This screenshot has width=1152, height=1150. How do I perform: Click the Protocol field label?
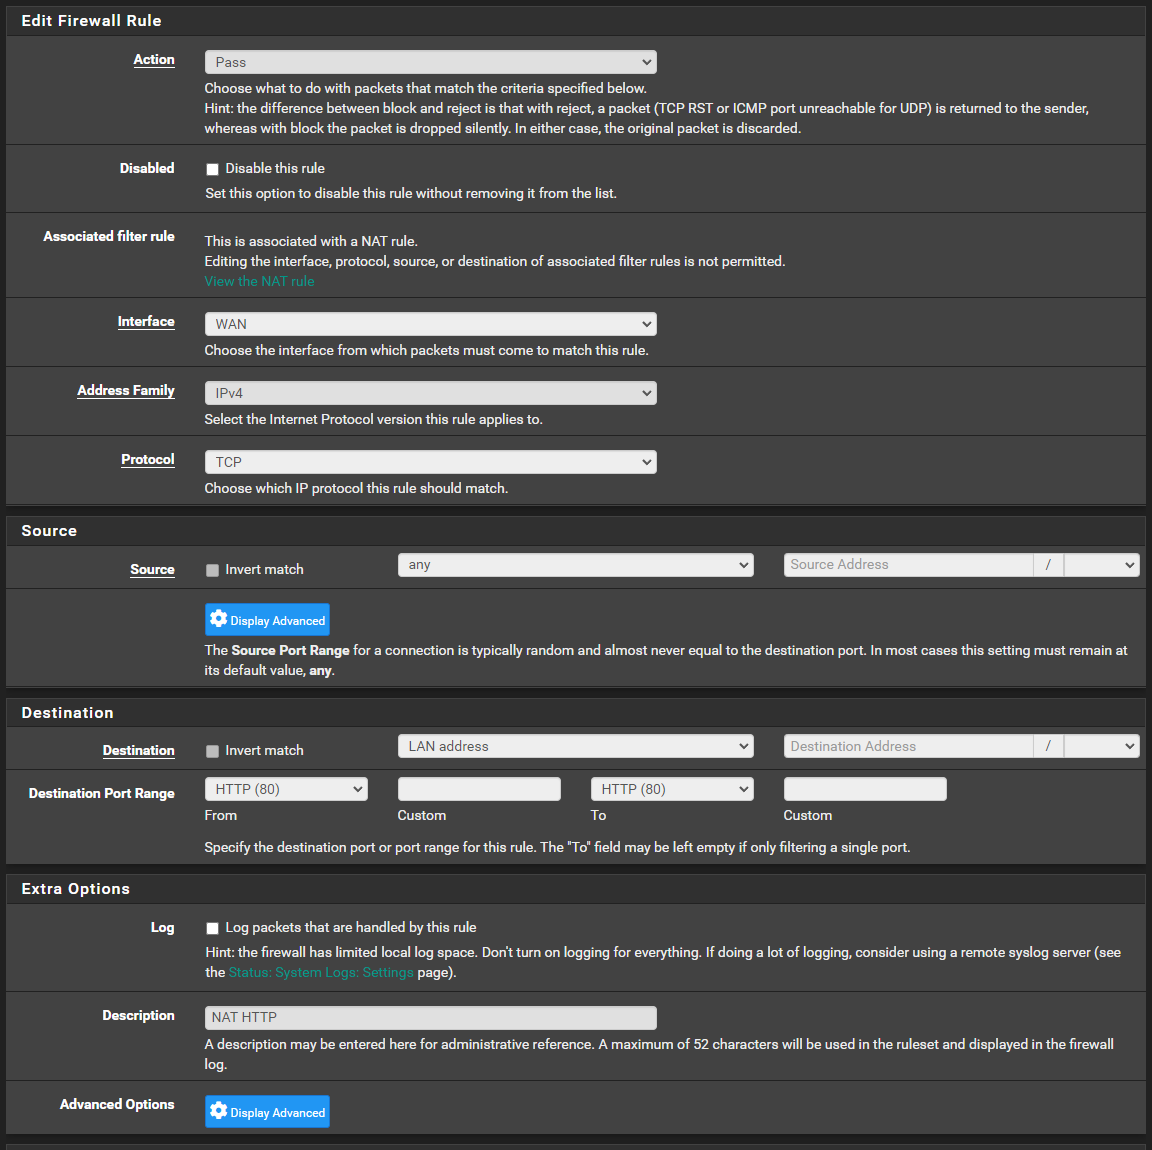(148, 459)
